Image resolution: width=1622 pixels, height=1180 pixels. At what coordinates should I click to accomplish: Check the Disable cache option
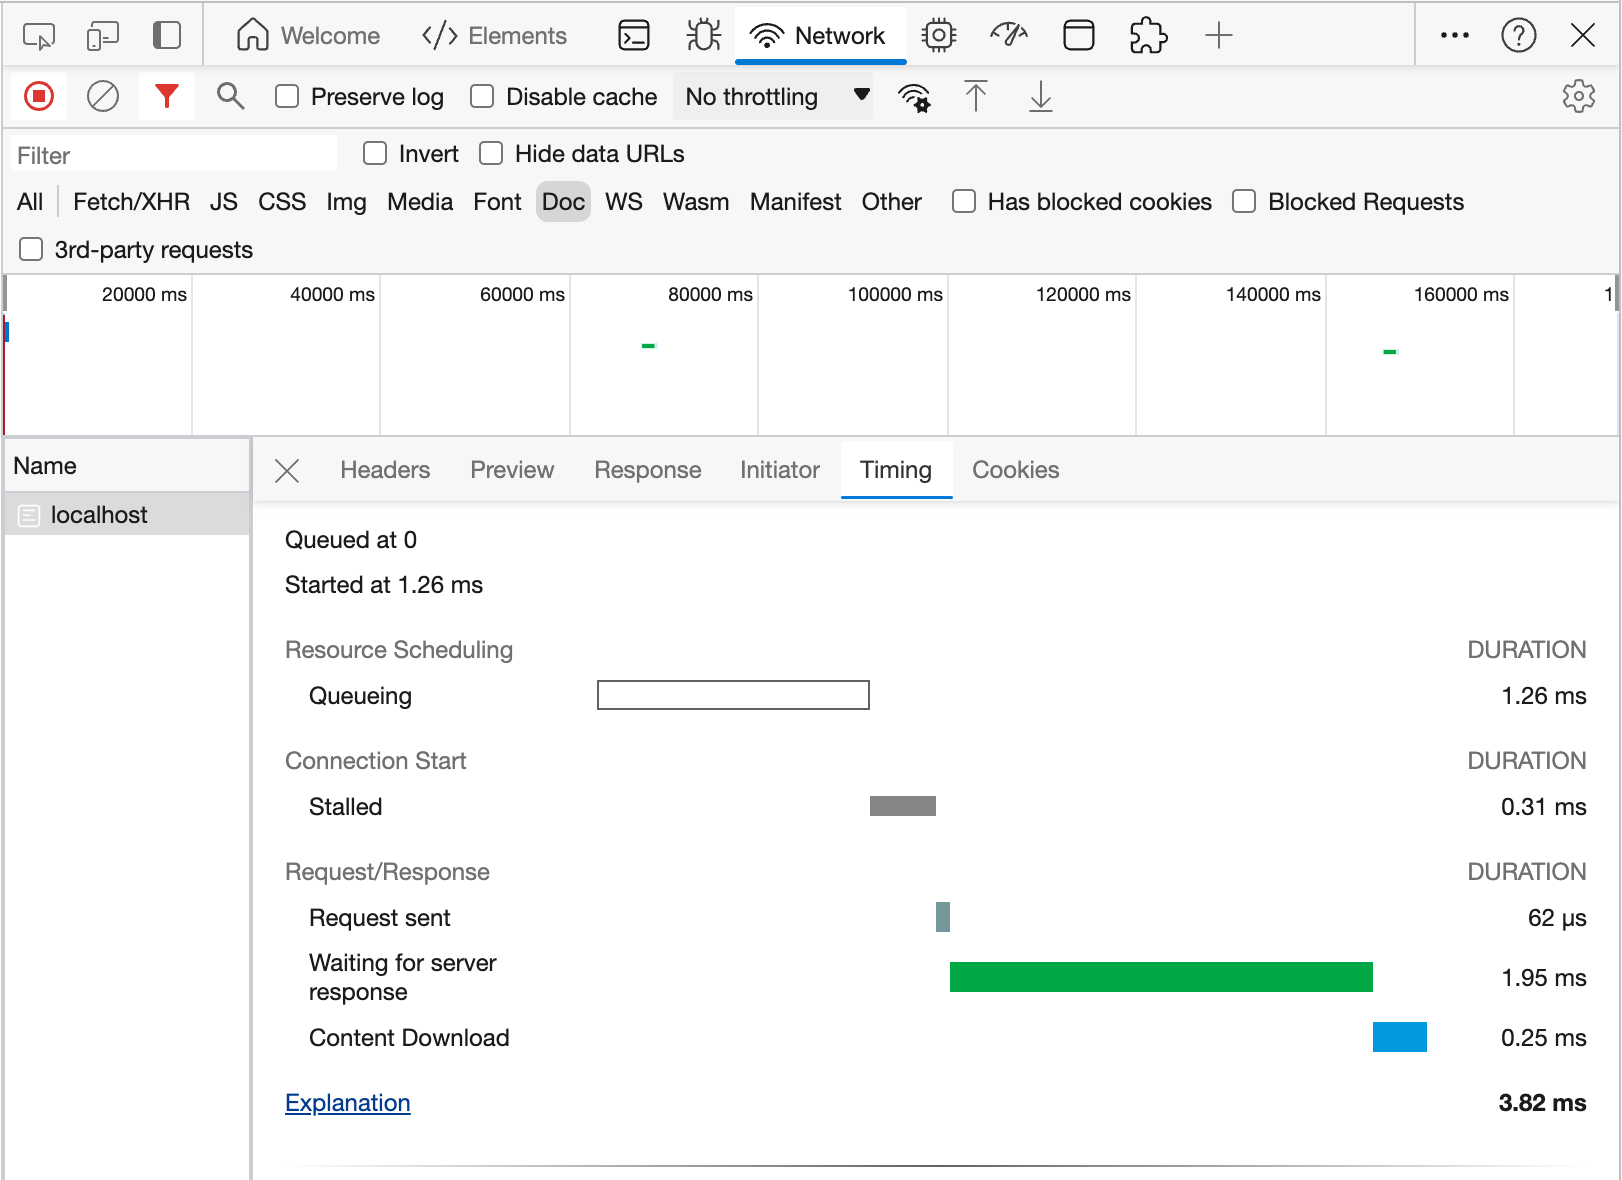tap(483, 97)
